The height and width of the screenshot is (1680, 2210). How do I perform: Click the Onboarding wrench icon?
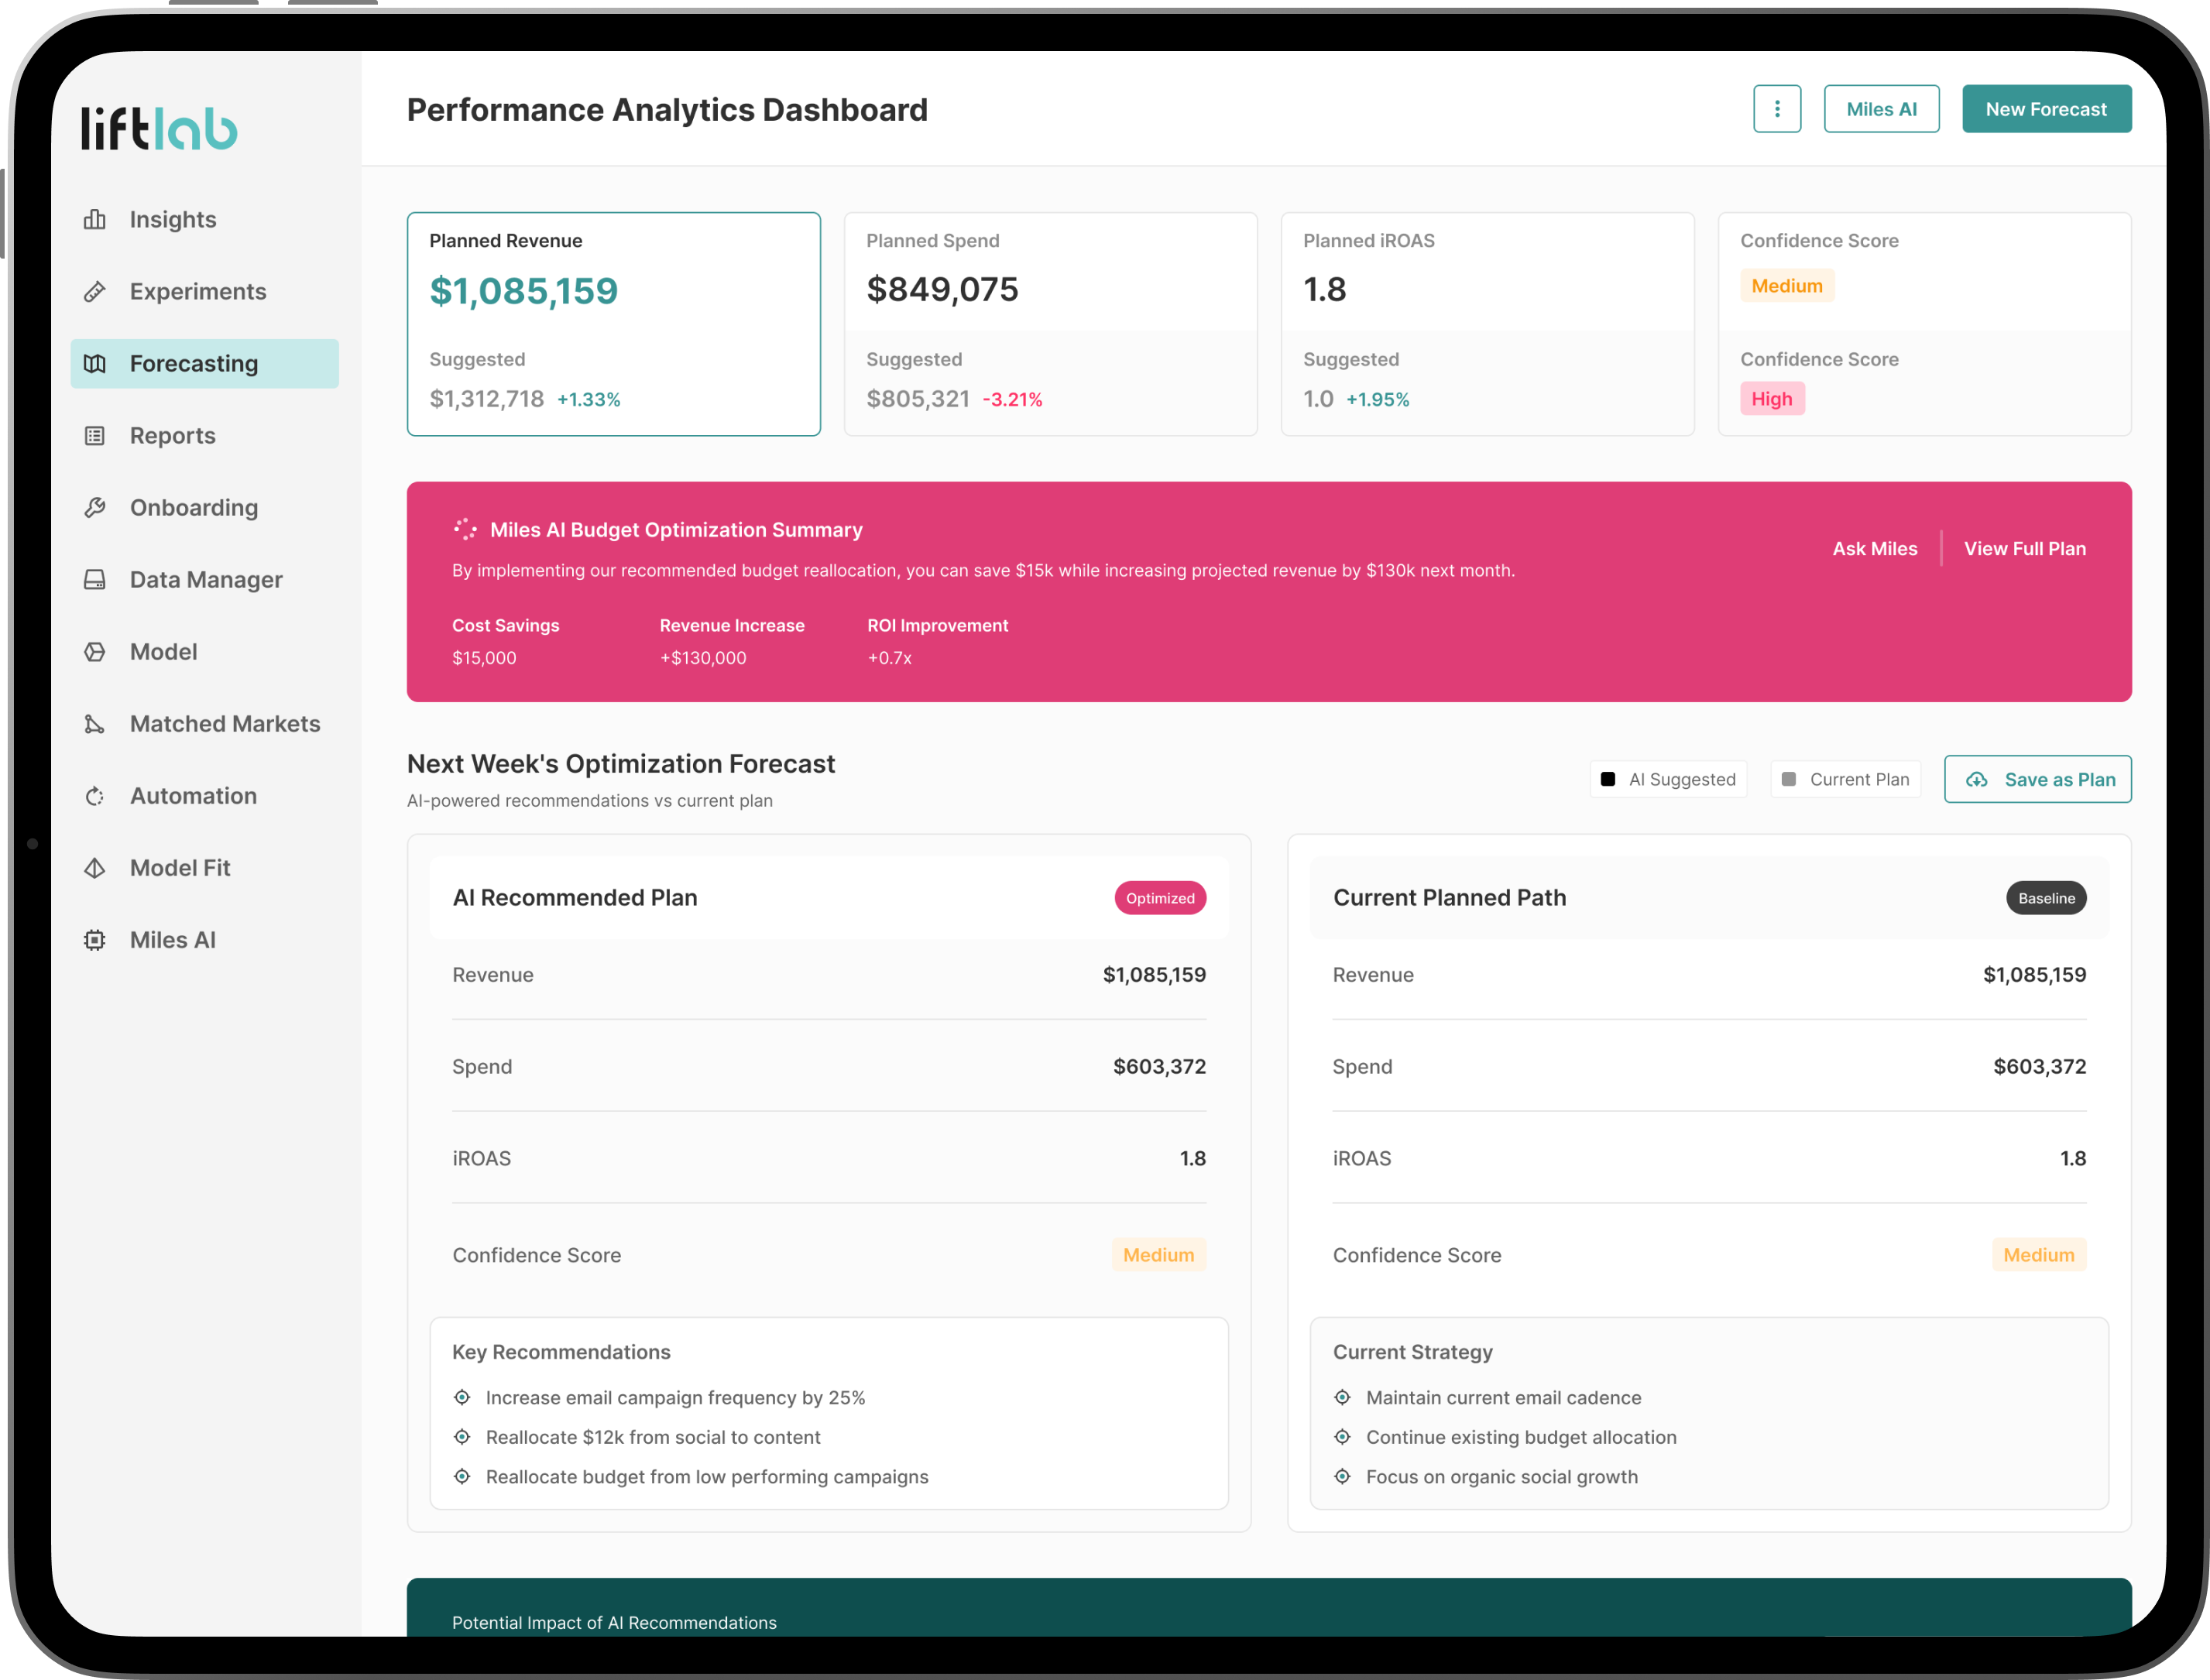(x=95, y=507)
